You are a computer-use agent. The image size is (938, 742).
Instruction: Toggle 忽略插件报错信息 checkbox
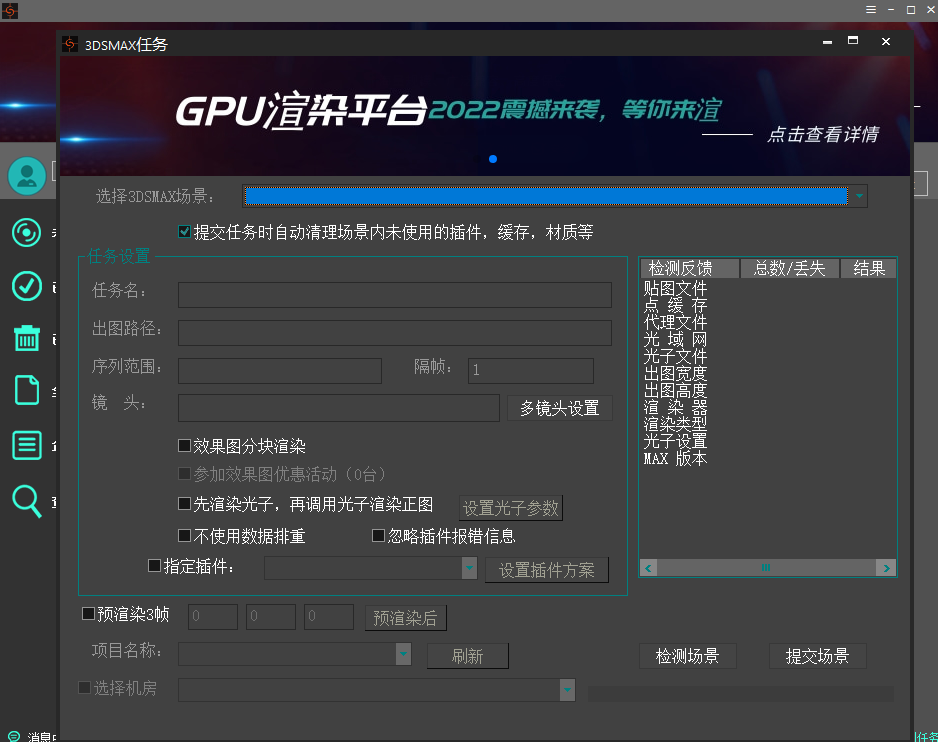coord(379,536)
